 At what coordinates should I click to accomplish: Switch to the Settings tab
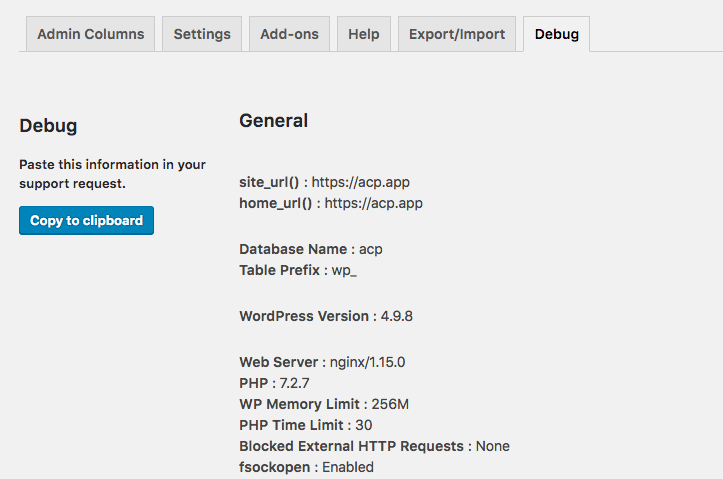tap(202, 34)
